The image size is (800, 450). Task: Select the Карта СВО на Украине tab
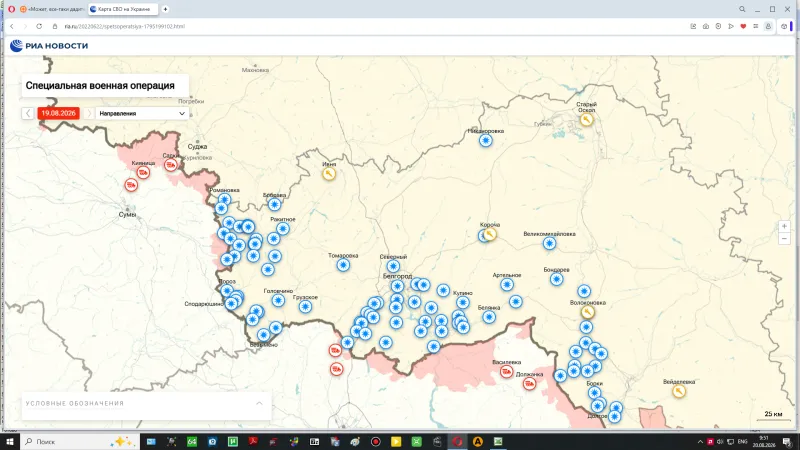pyautogui.click(x=123, y=9)
